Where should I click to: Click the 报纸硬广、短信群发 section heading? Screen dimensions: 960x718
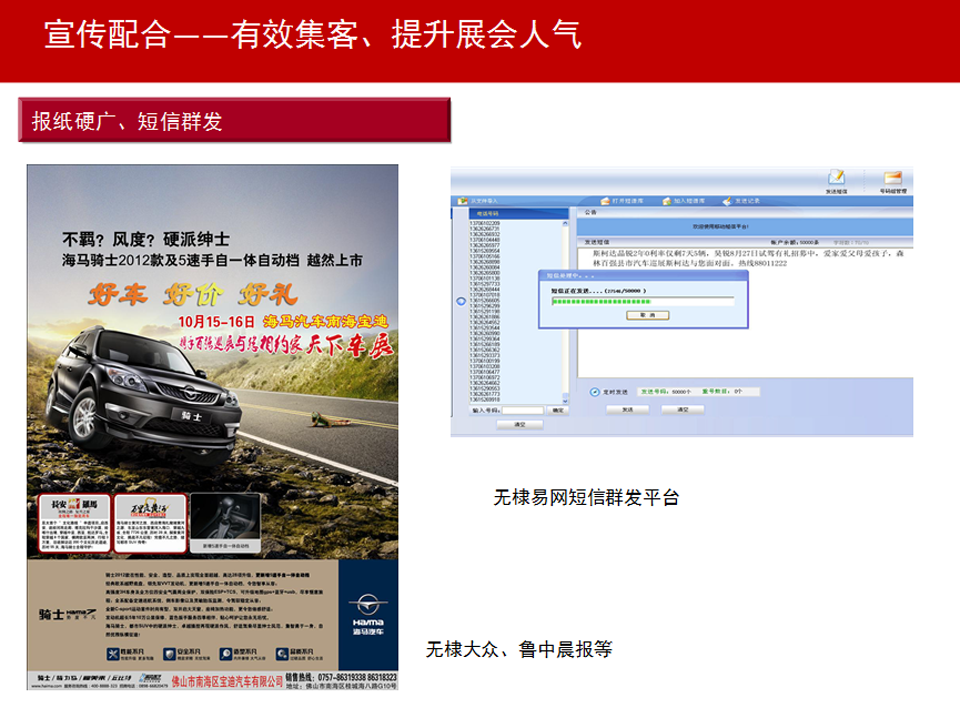point(127,121)
